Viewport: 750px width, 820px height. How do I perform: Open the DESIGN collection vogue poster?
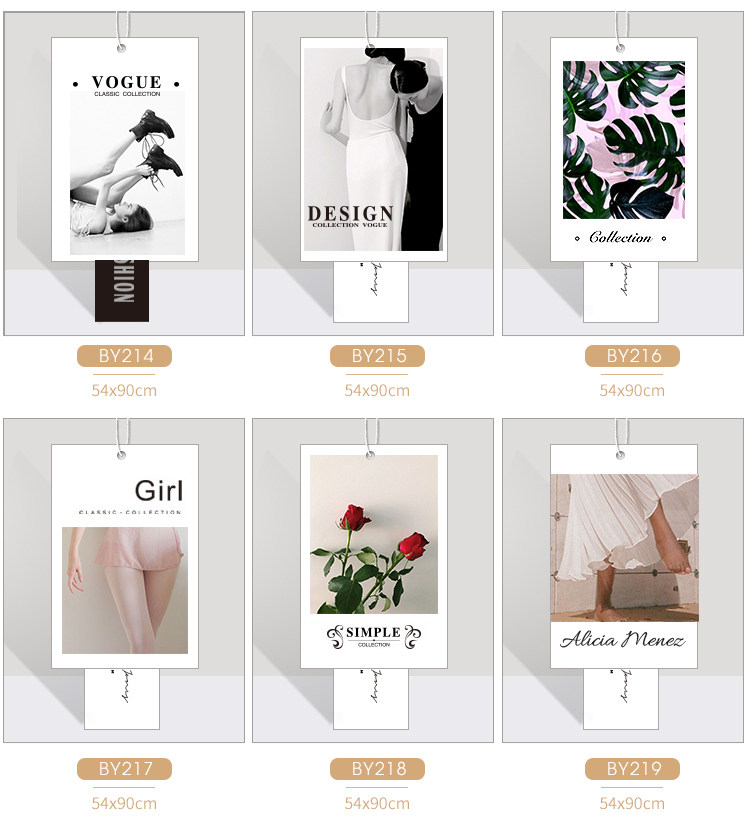point(374,150)
